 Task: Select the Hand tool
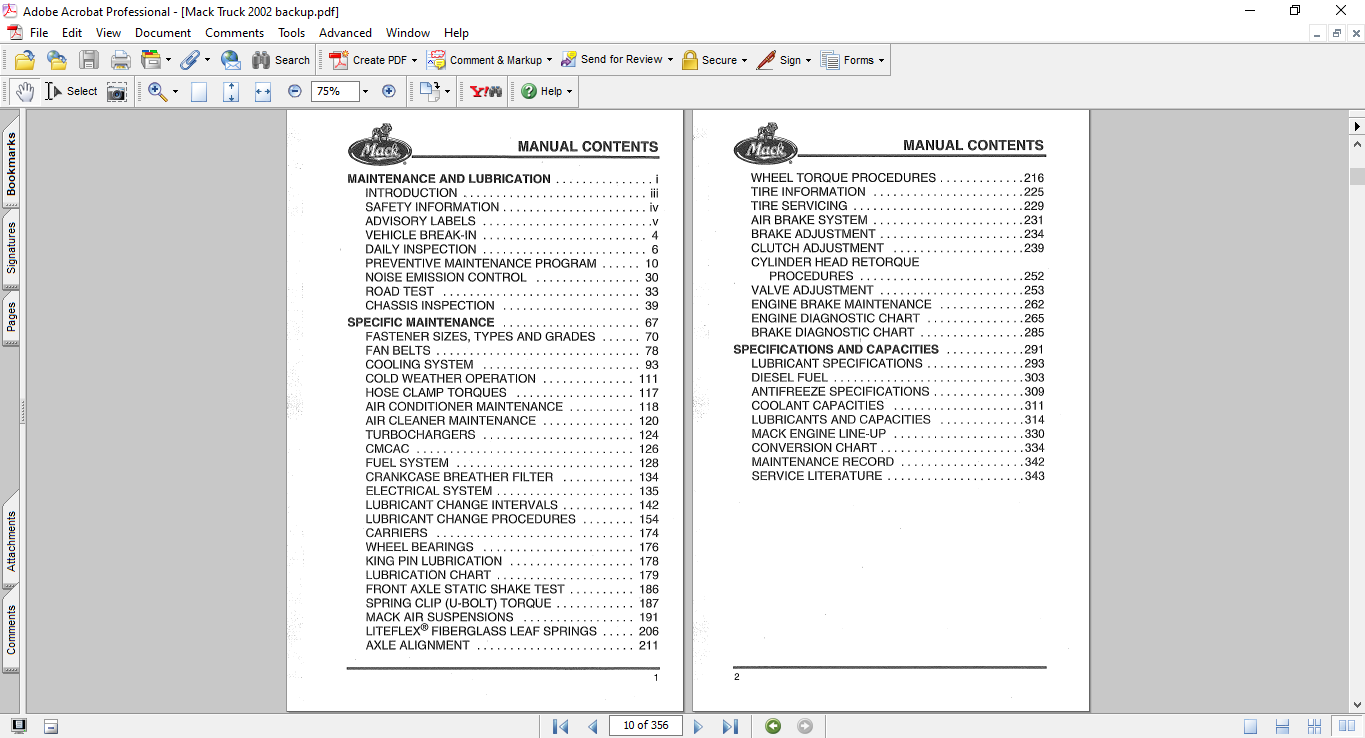point(24,91)
